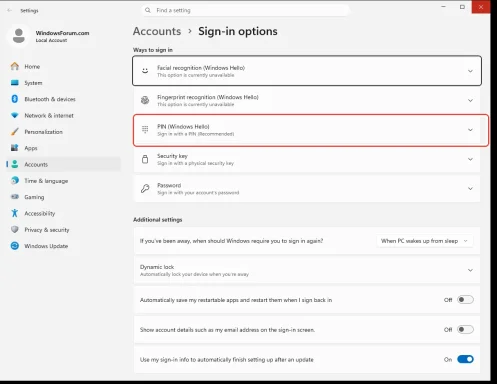Click 'Sign in with a physical security key' text
Image resolution: width=497 pixels, height=384 pixels.
195,163
